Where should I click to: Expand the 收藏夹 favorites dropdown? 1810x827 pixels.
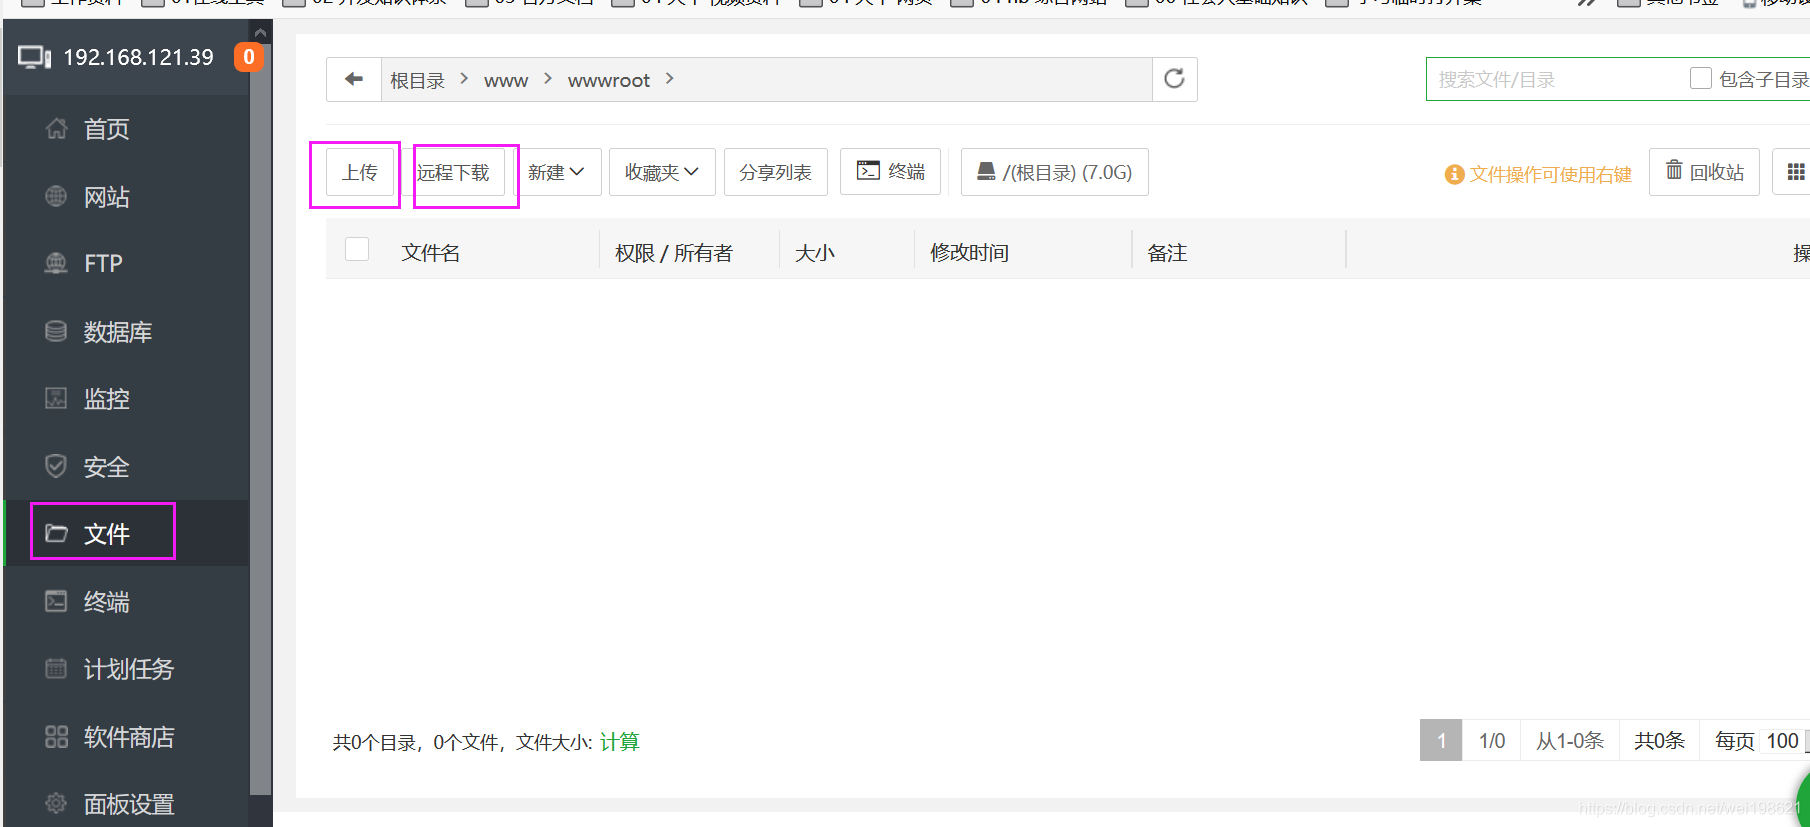[662, 172]
